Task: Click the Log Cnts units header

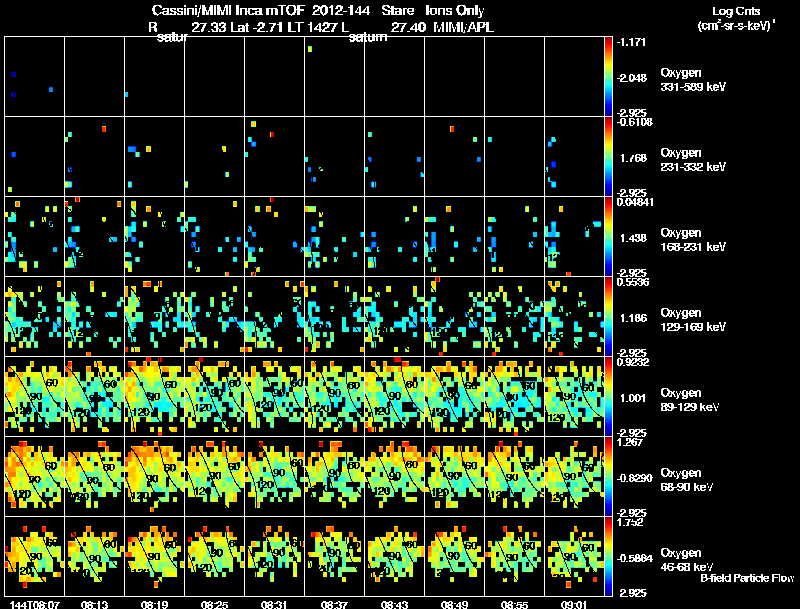Action: click(x=736, y=18)
